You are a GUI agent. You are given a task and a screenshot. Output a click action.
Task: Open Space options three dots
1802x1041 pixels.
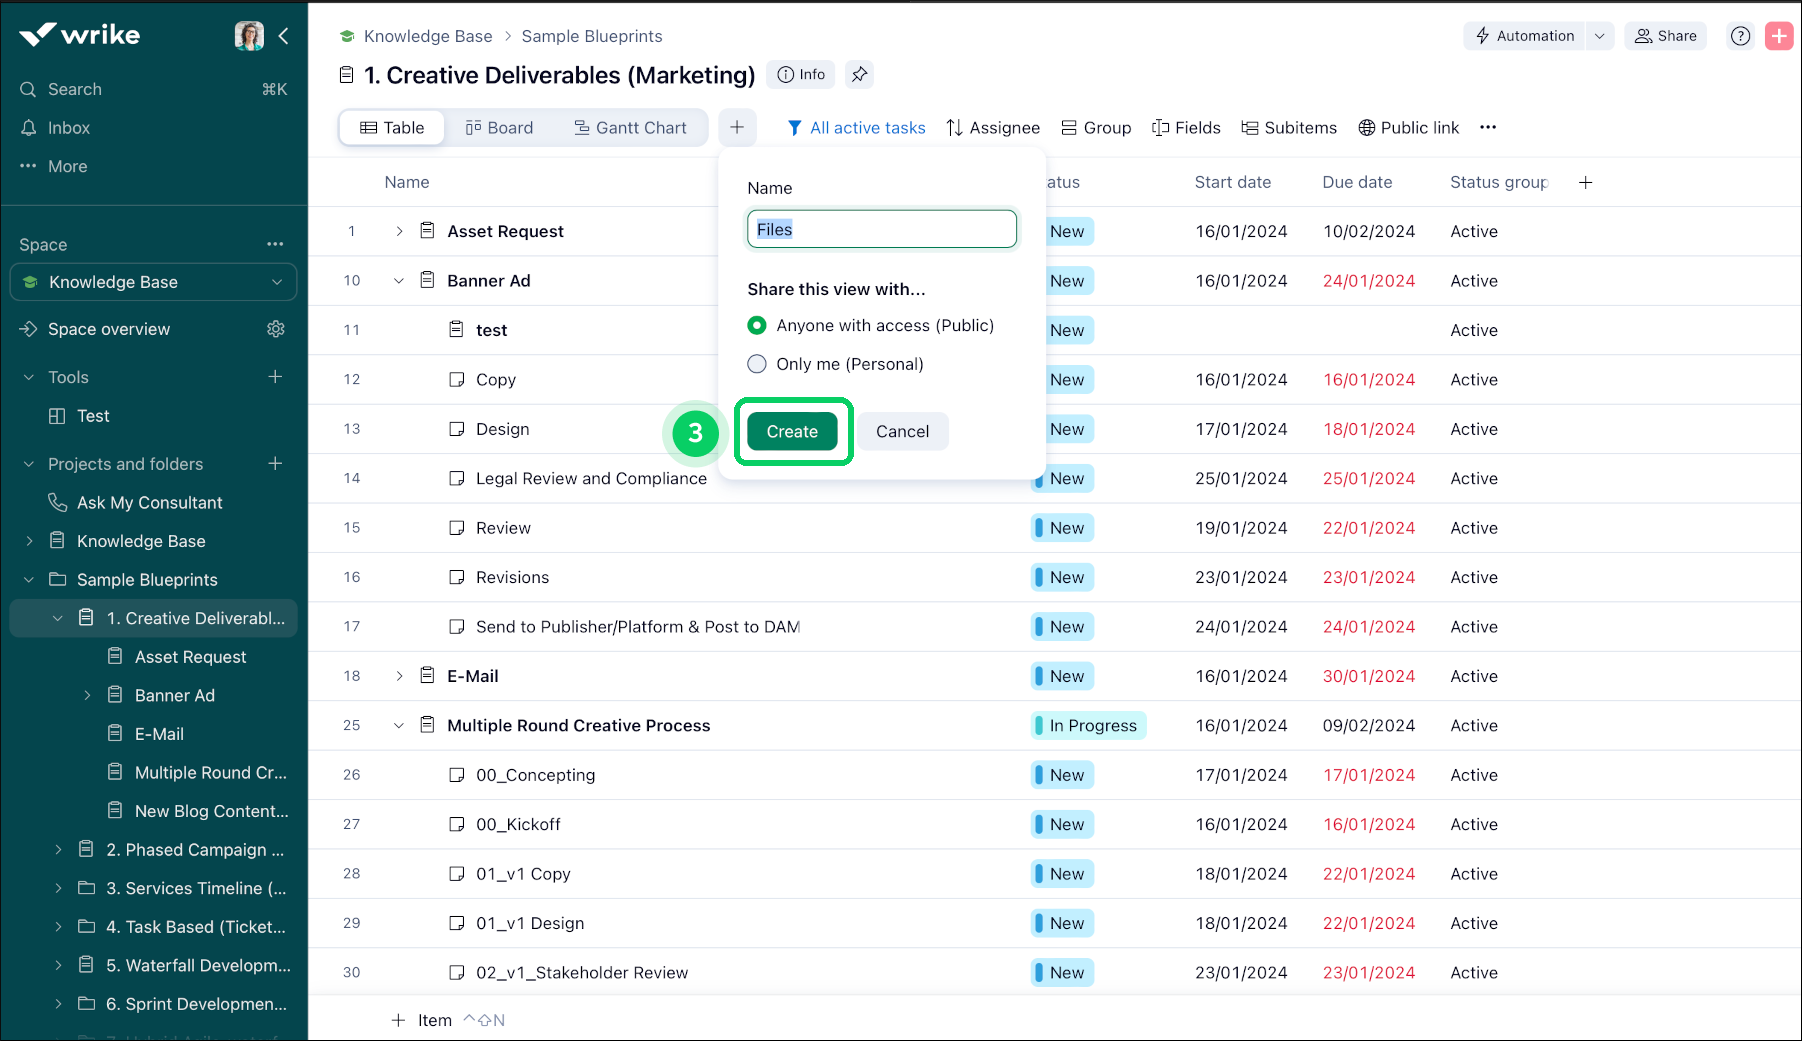(x=275, y=244)
